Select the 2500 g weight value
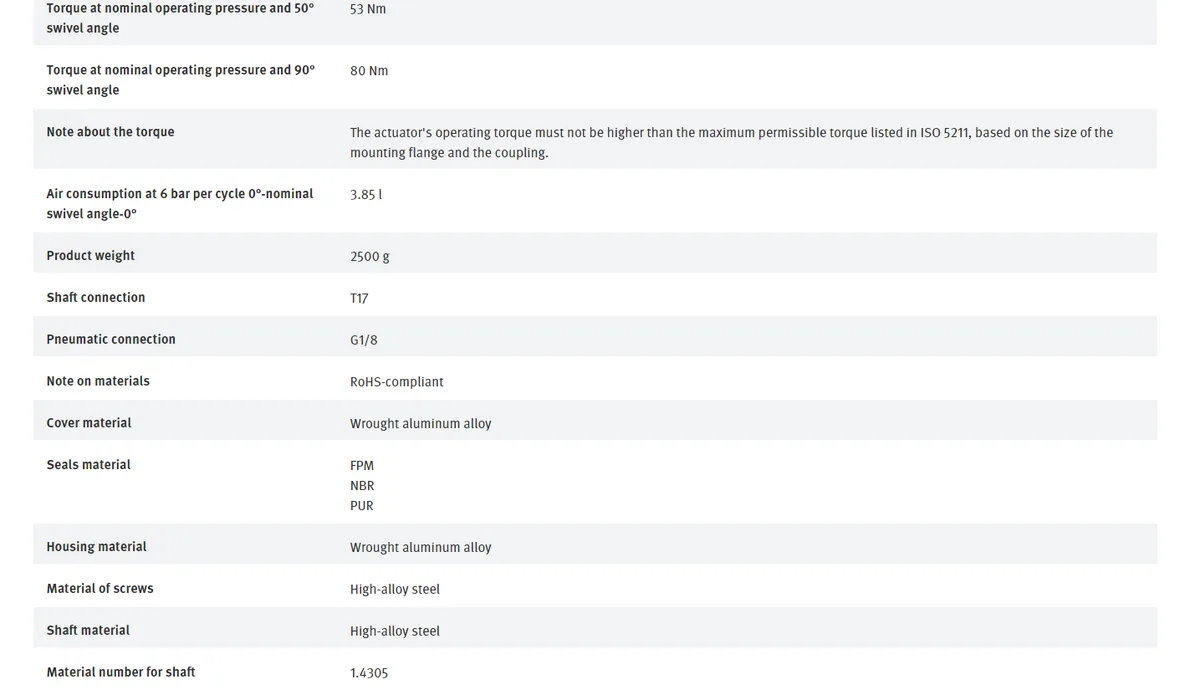This screenshot has width=1200, height=700. pos(370,256)
